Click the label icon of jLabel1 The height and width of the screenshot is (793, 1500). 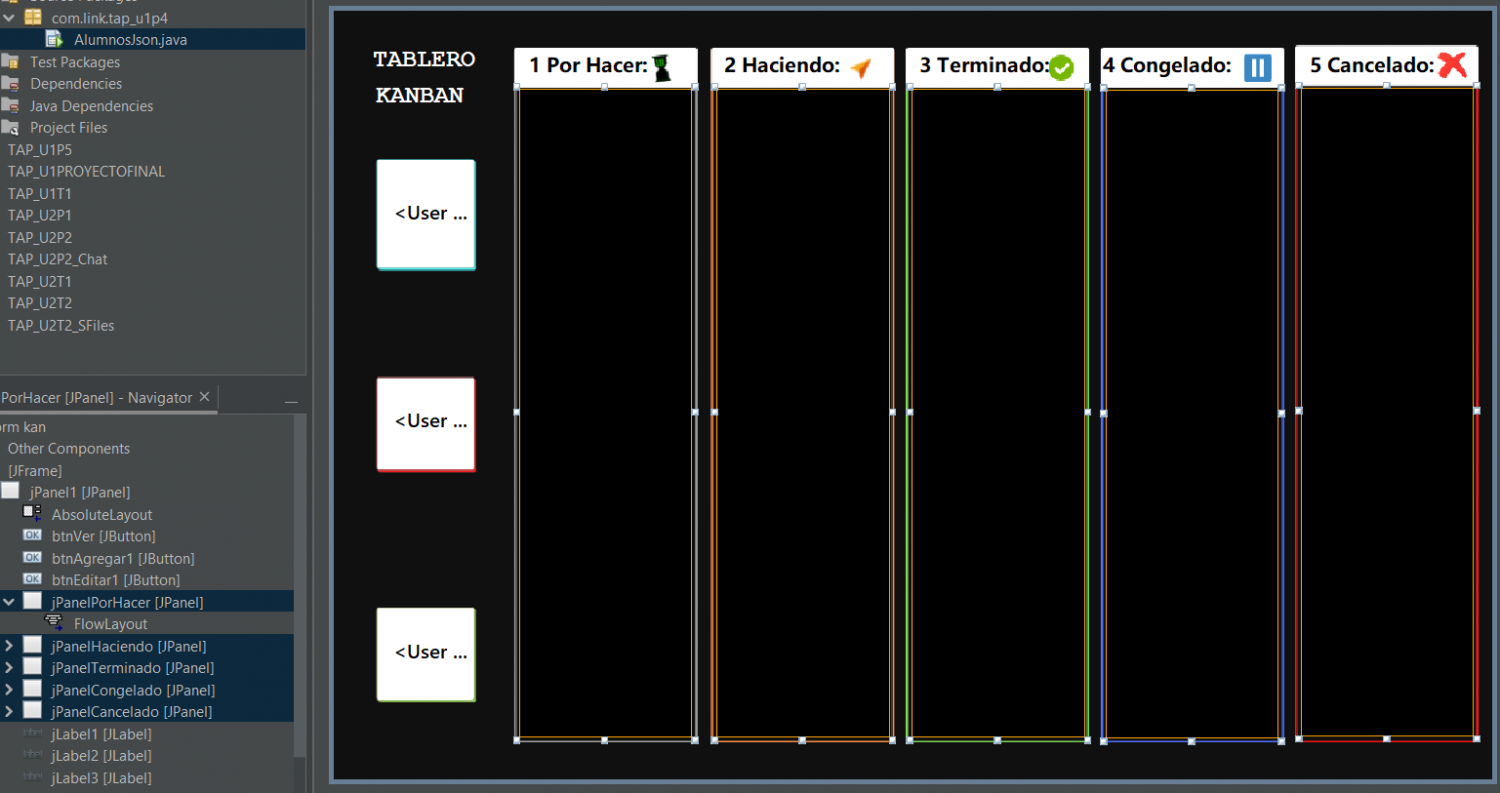(32, 734)
